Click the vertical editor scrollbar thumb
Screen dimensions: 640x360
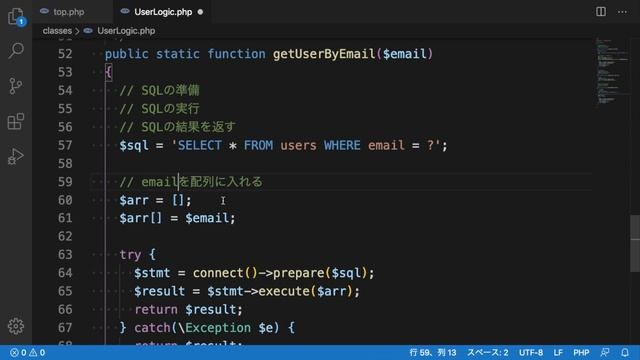[x=635, y=243]
